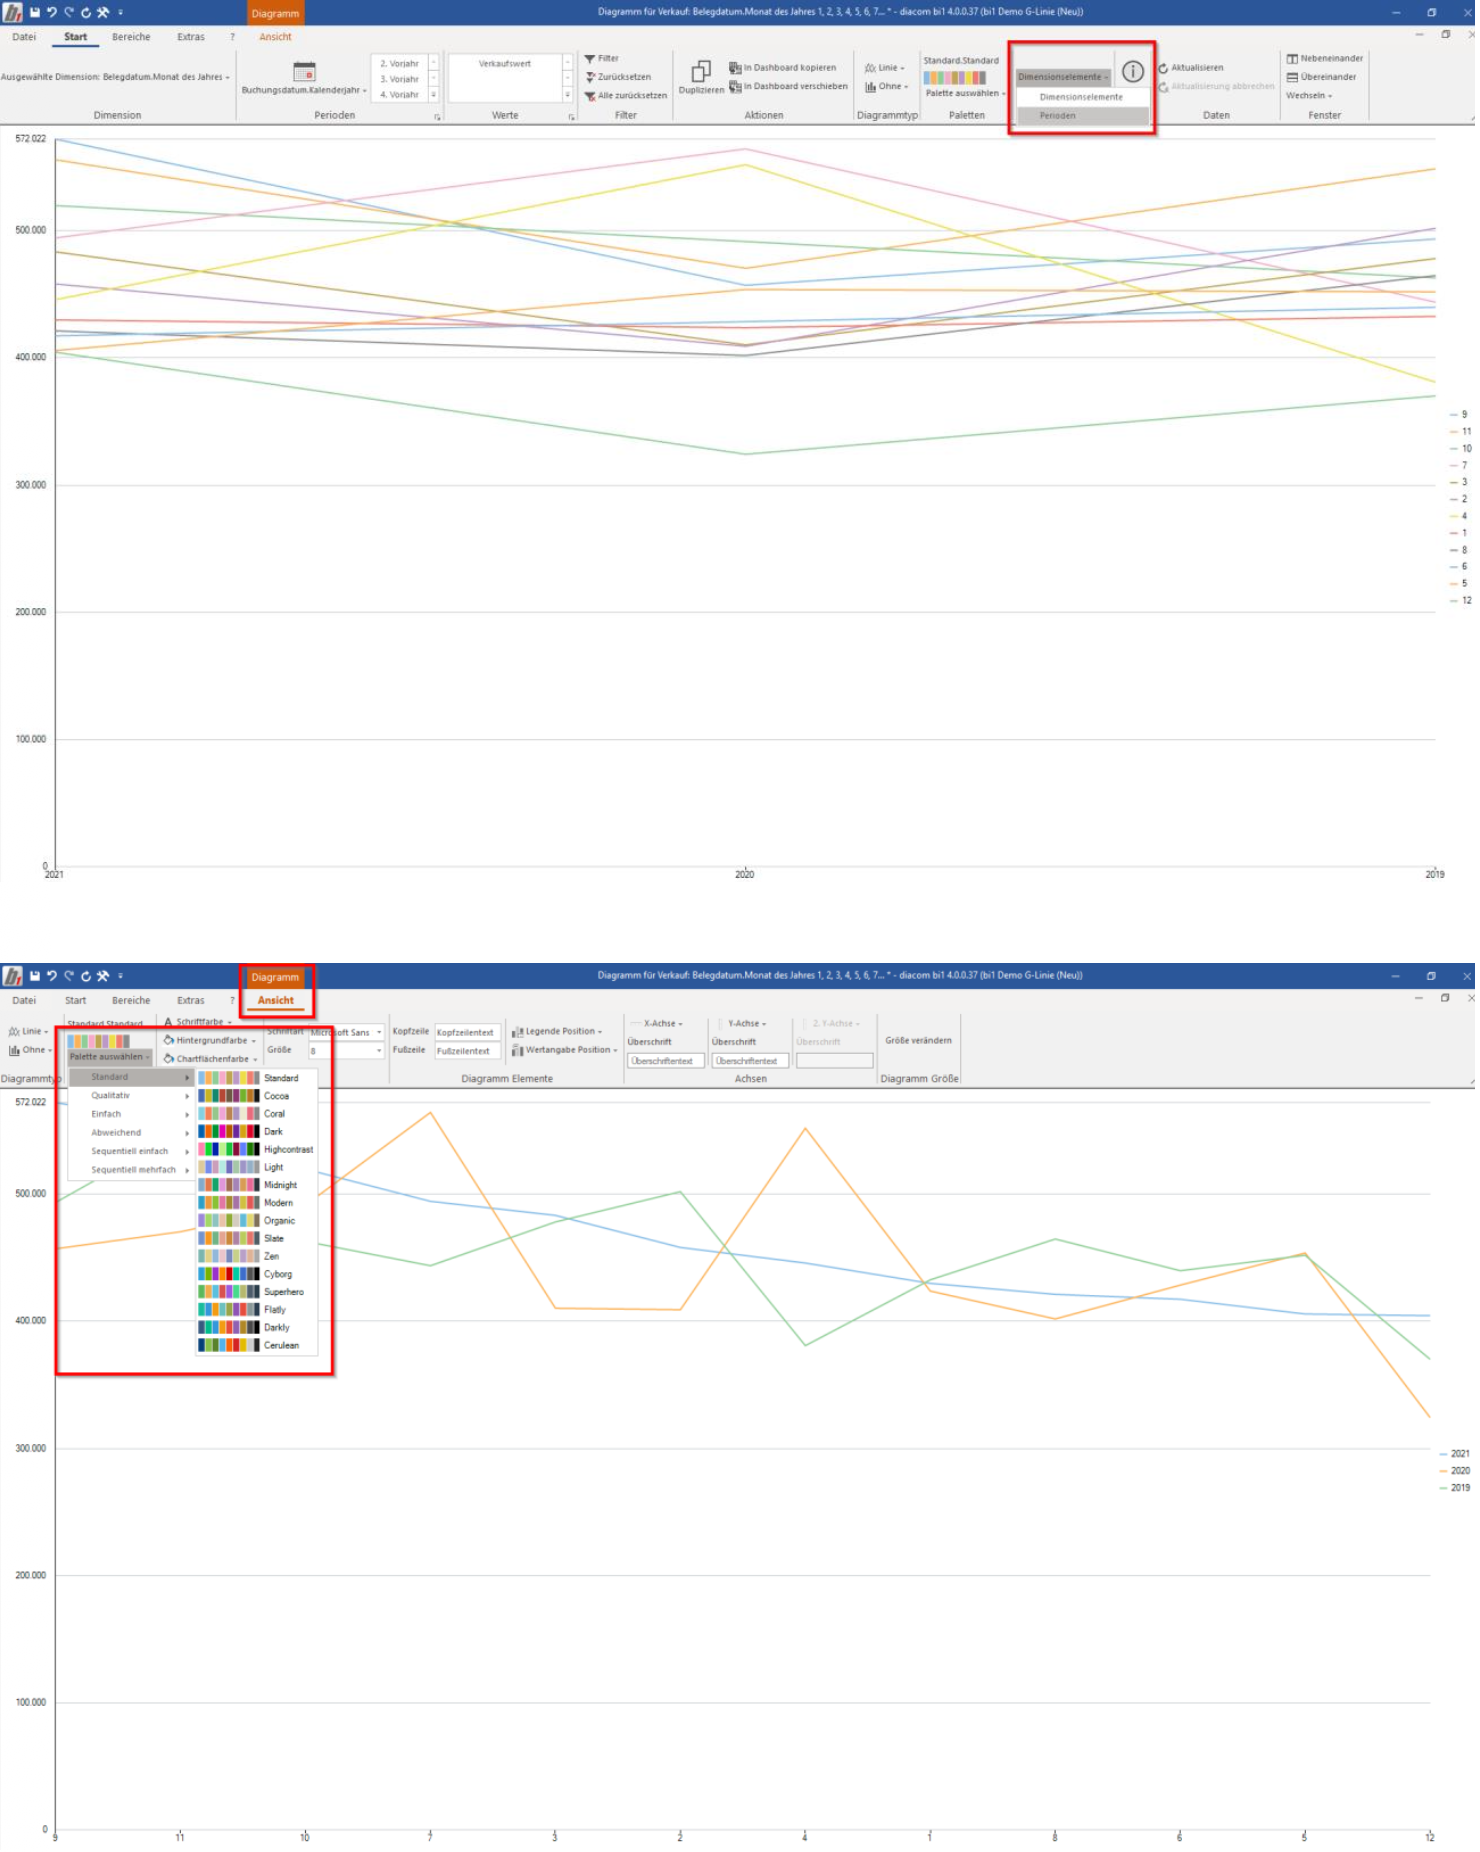Image resolution: width=1480 pixels, height=1852 pixels.
Task: Click In Dashboard kopieren
Action: [783, 68]
